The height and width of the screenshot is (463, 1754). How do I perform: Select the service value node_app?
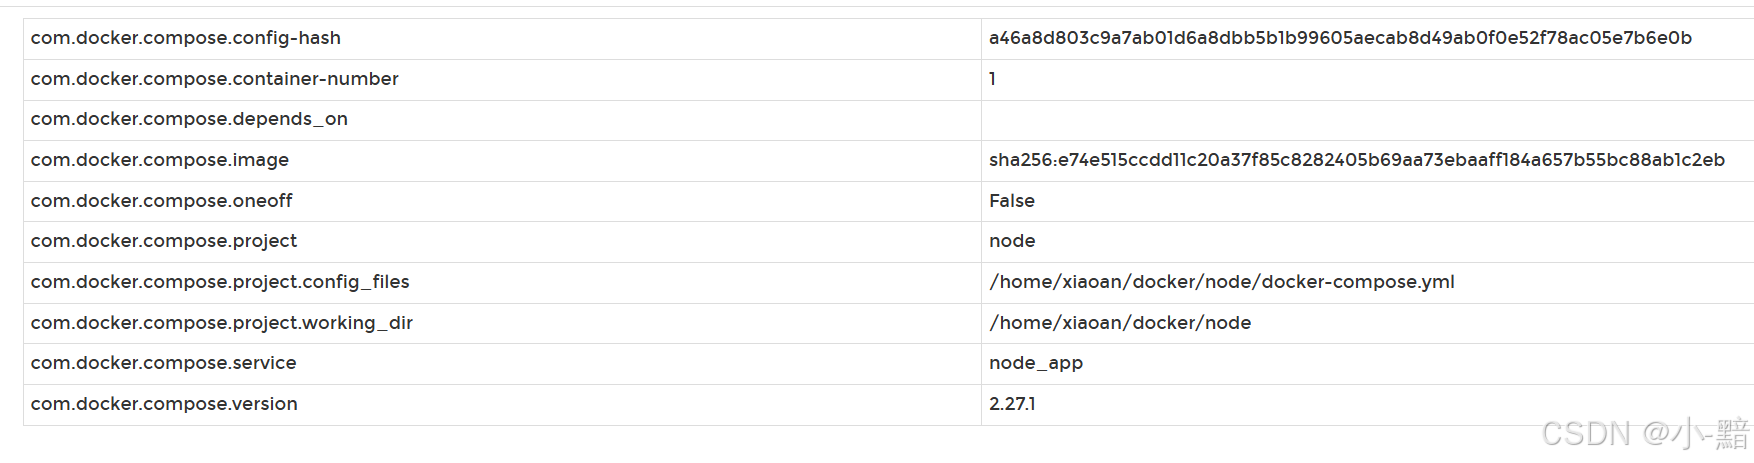(x=1036, y=363)
